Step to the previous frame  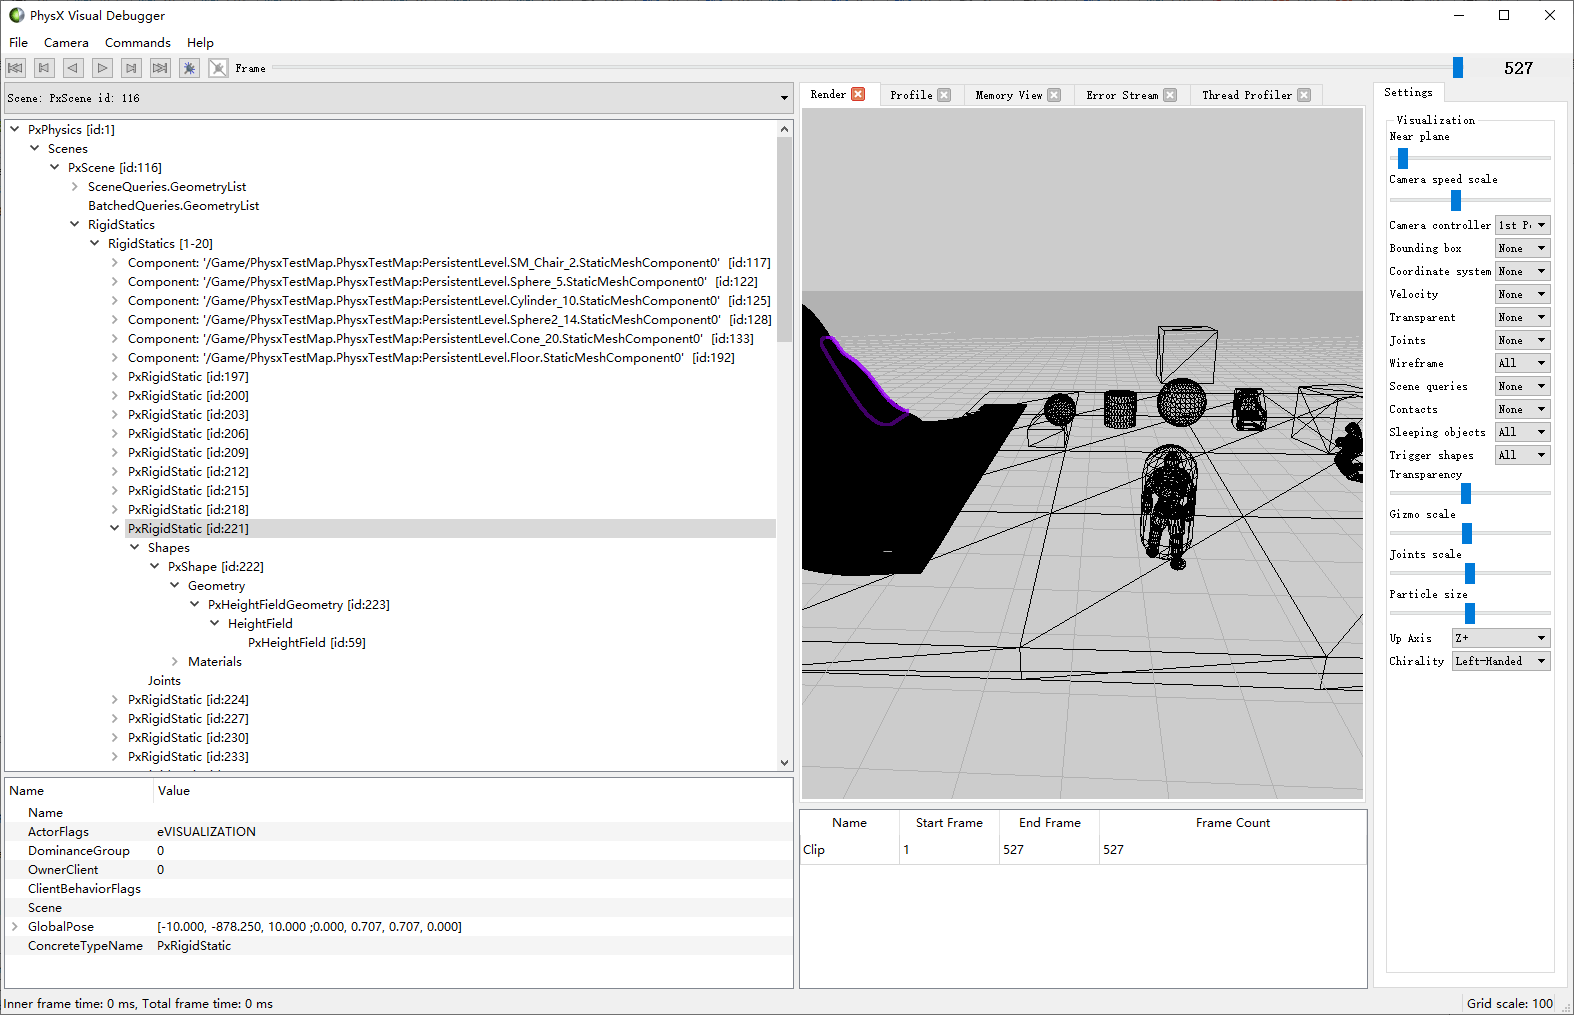click(44, 68)
